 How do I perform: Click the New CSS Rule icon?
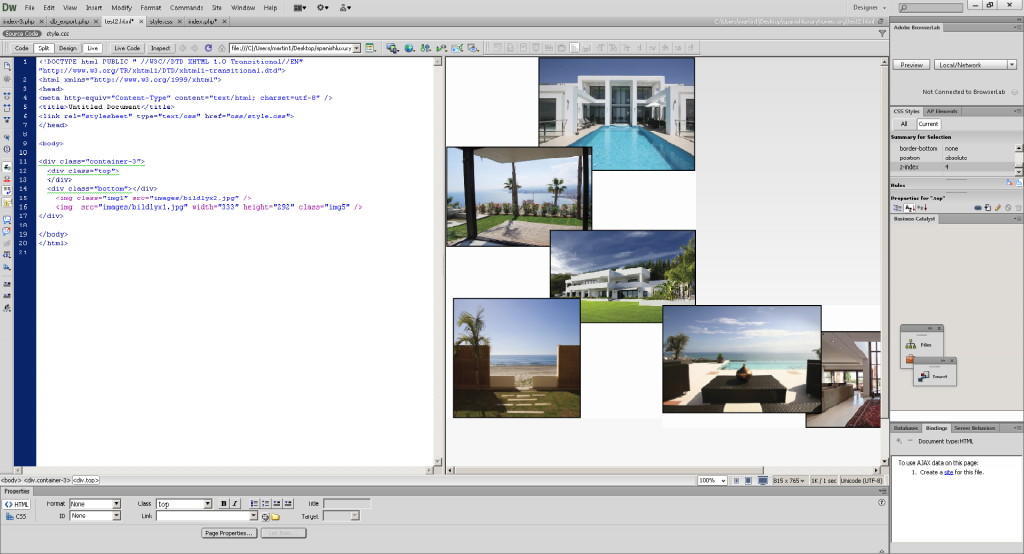[x=987, y=208]
